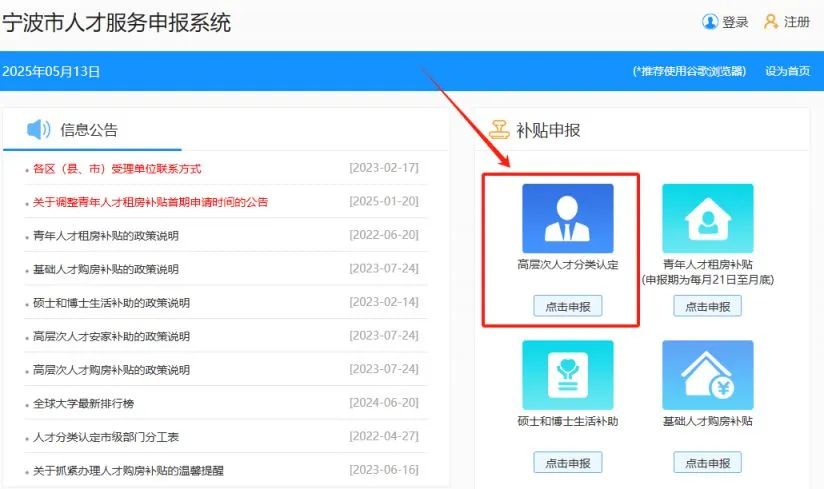Click the date [2023-02-14]
824x489 pixels.
point(384,303)
